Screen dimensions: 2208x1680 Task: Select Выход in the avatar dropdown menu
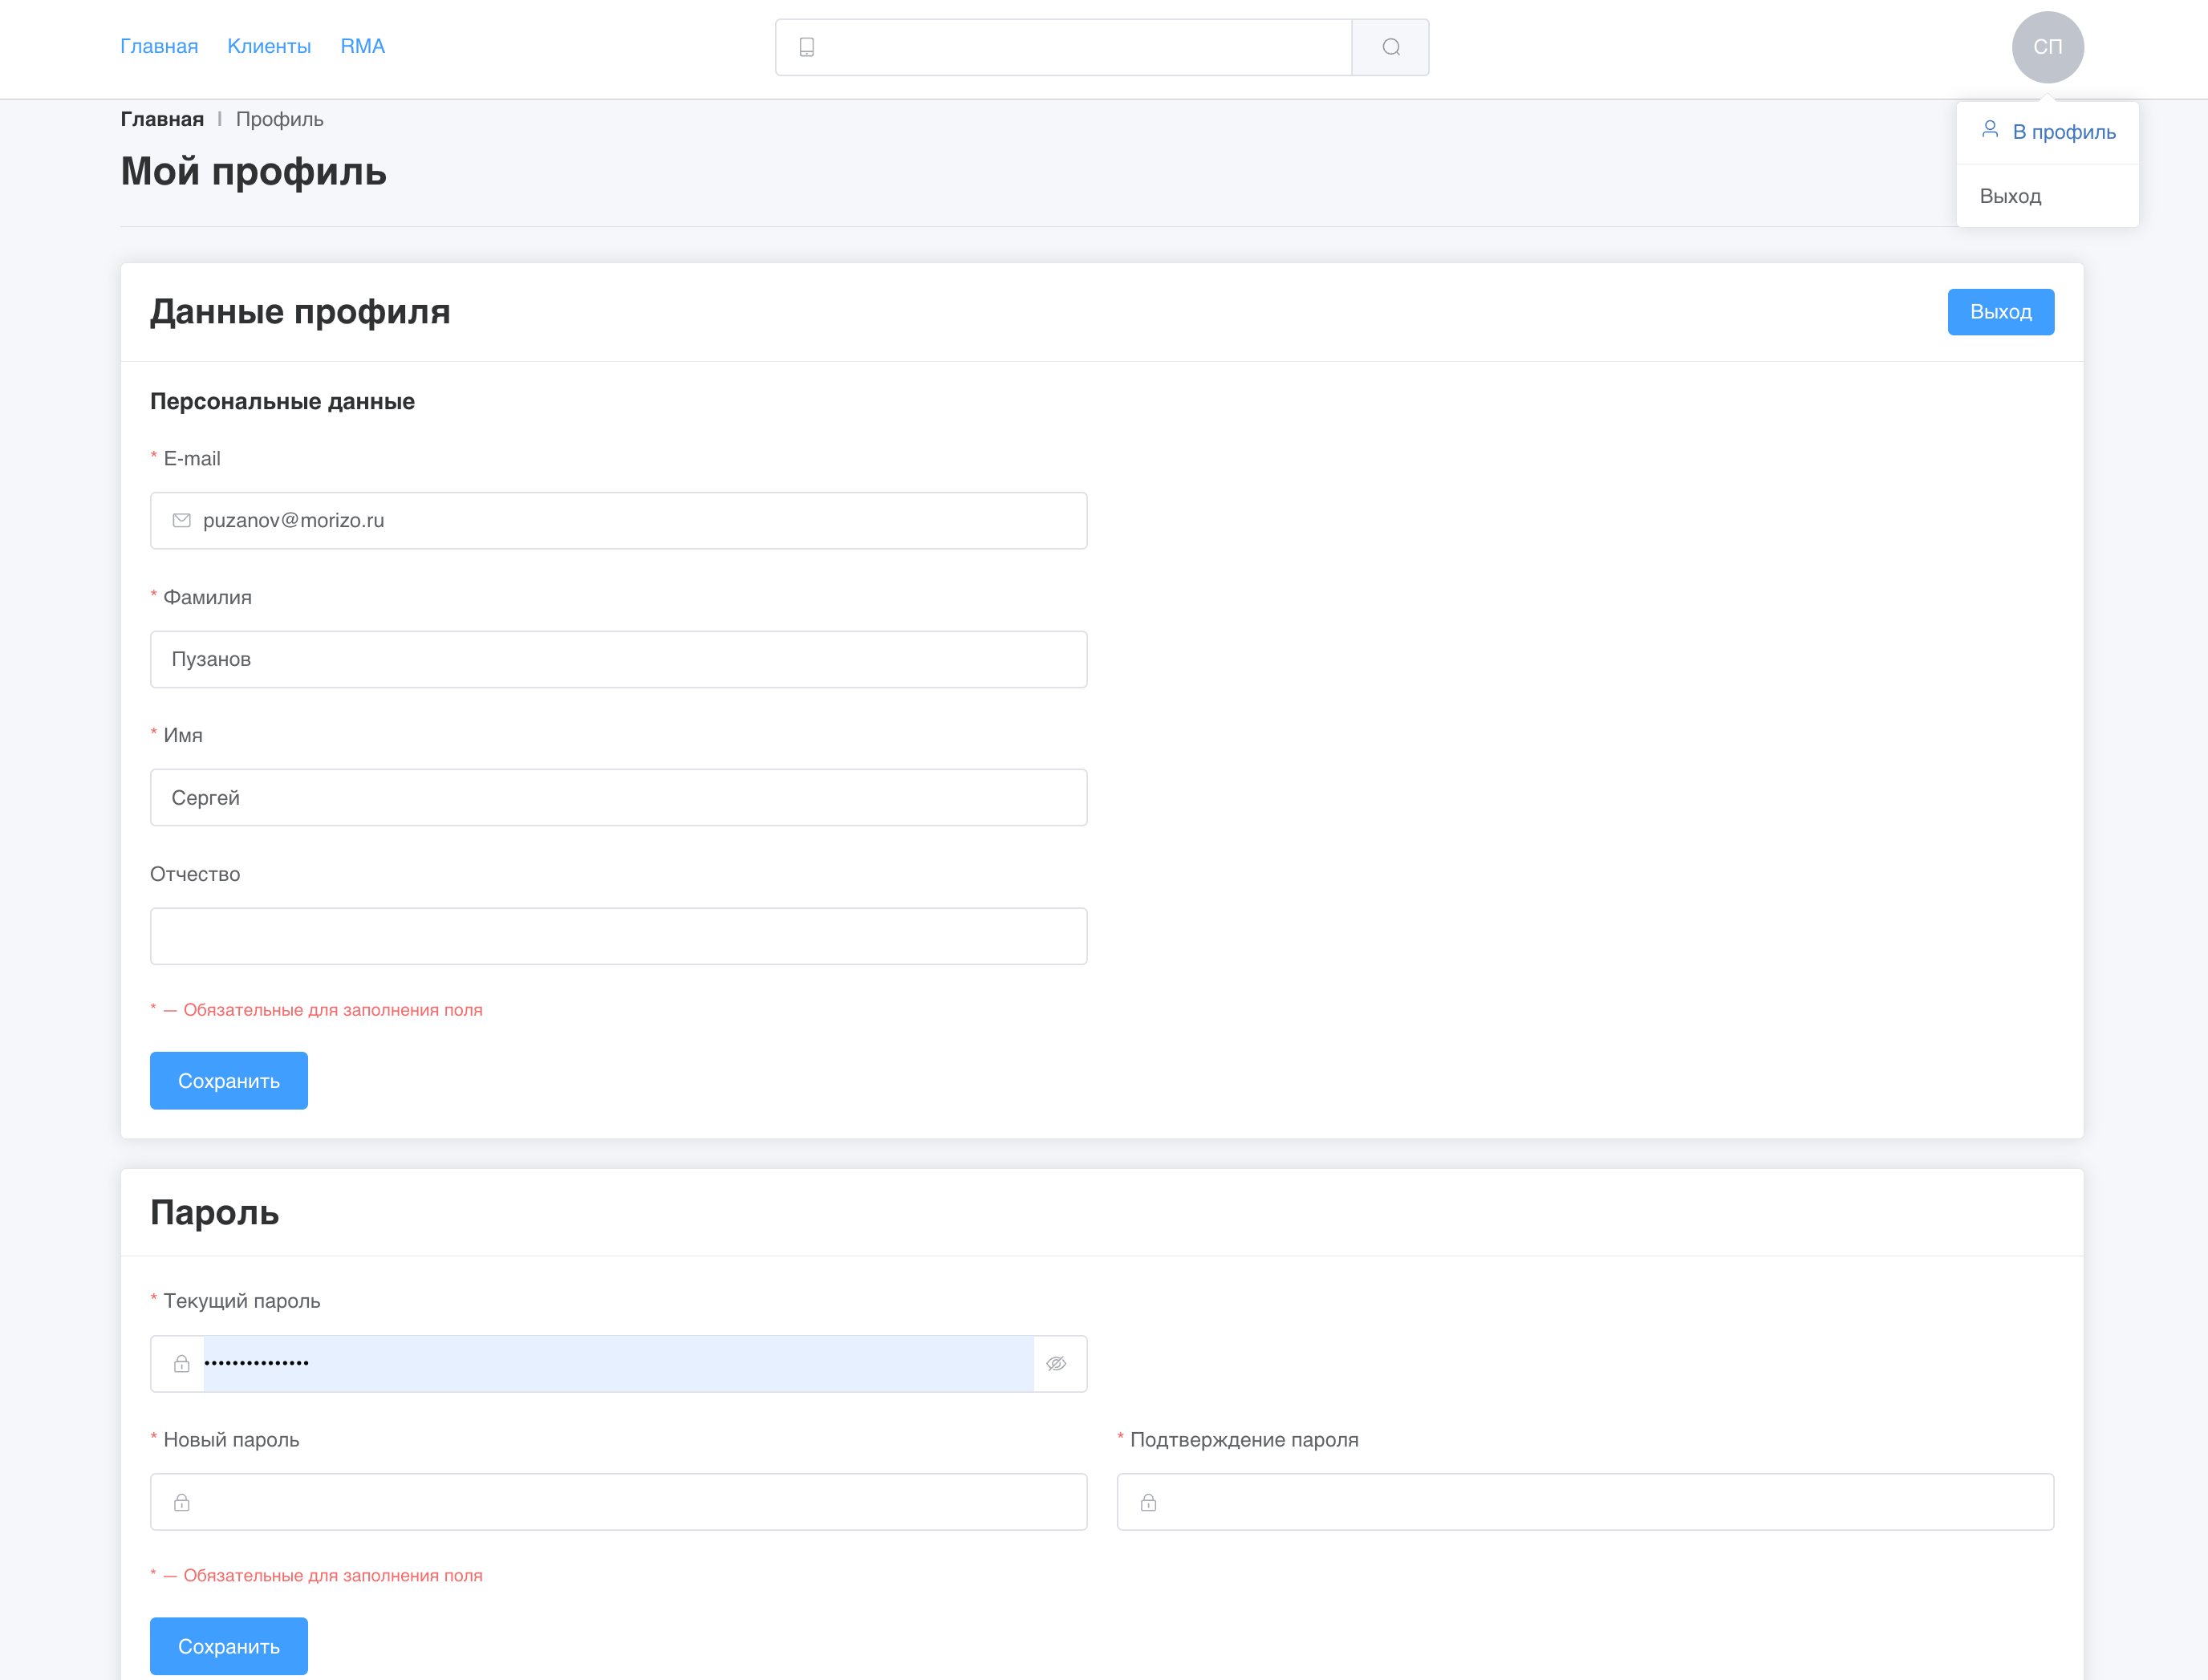(2010, 196)
